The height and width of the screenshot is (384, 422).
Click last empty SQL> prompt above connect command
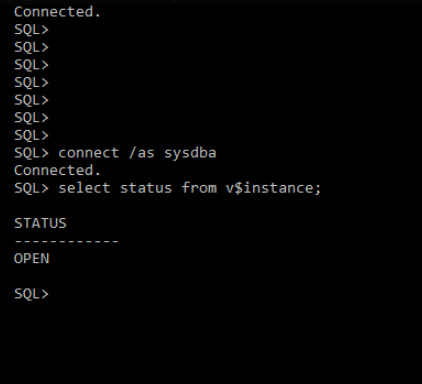(x=31, y=135)
